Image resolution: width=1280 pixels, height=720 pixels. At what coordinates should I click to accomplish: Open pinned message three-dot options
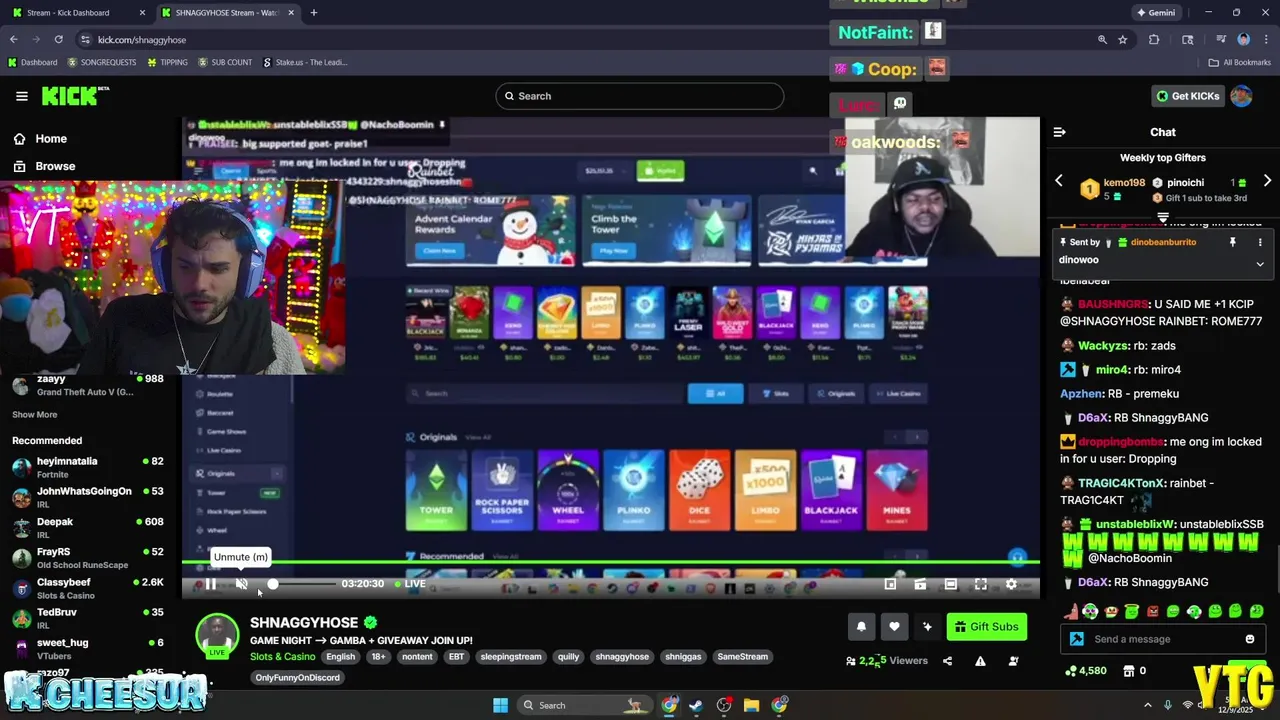1260,242
